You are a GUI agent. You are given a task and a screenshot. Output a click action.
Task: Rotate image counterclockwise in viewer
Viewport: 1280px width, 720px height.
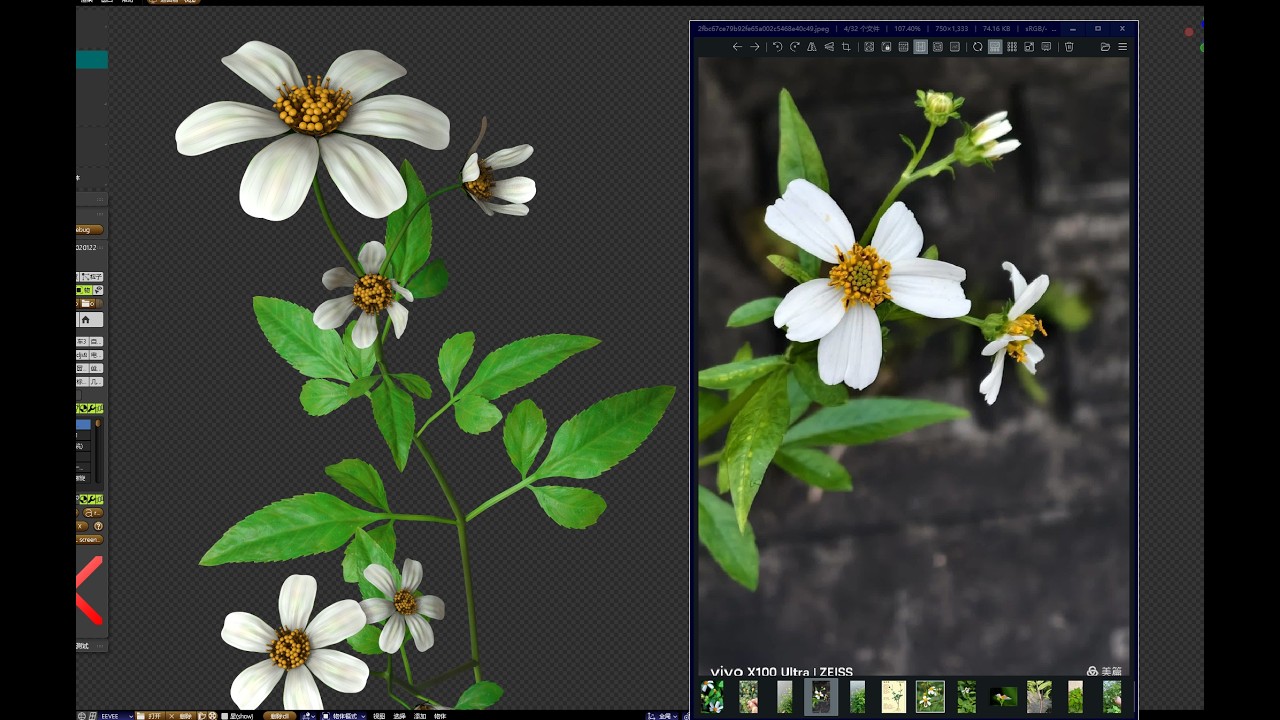tap(777, 47)
